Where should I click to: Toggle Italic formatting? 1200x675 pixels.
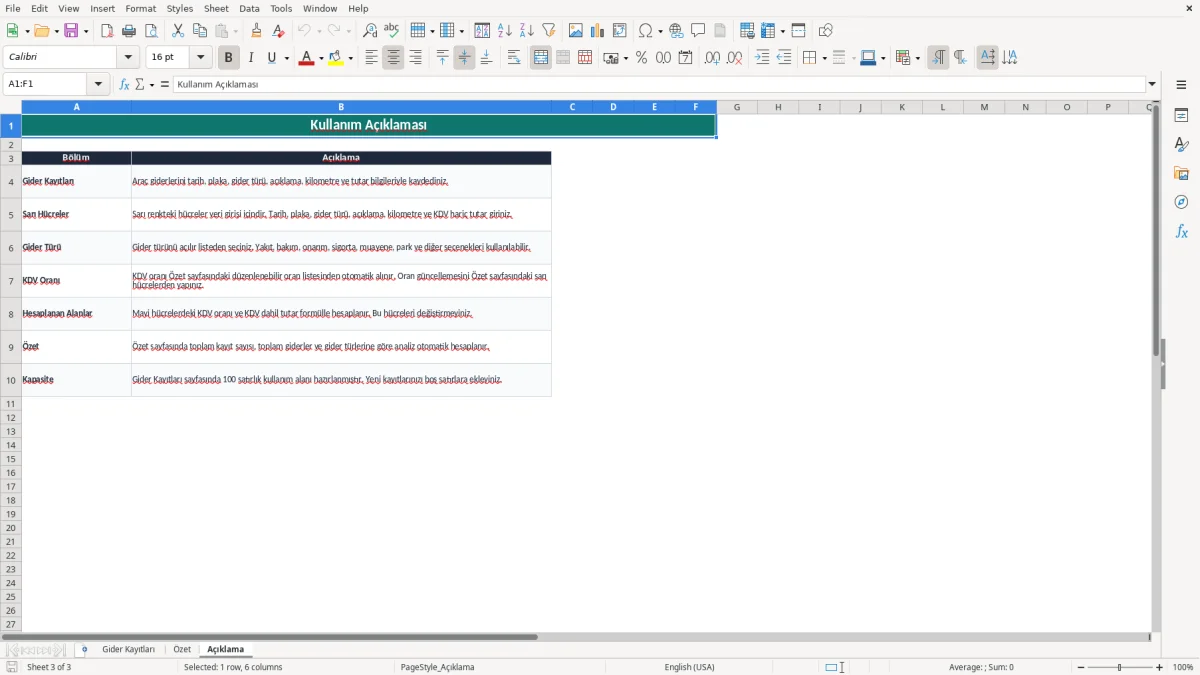[251, 58]
